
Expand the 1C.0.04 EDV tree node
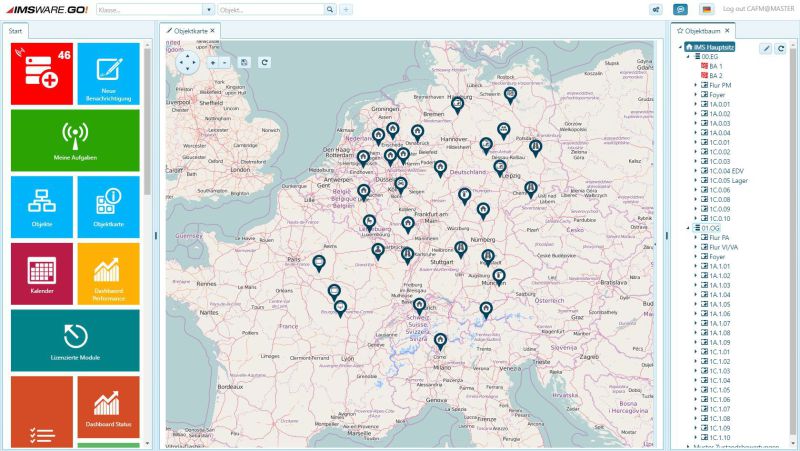tap(695, 171)
